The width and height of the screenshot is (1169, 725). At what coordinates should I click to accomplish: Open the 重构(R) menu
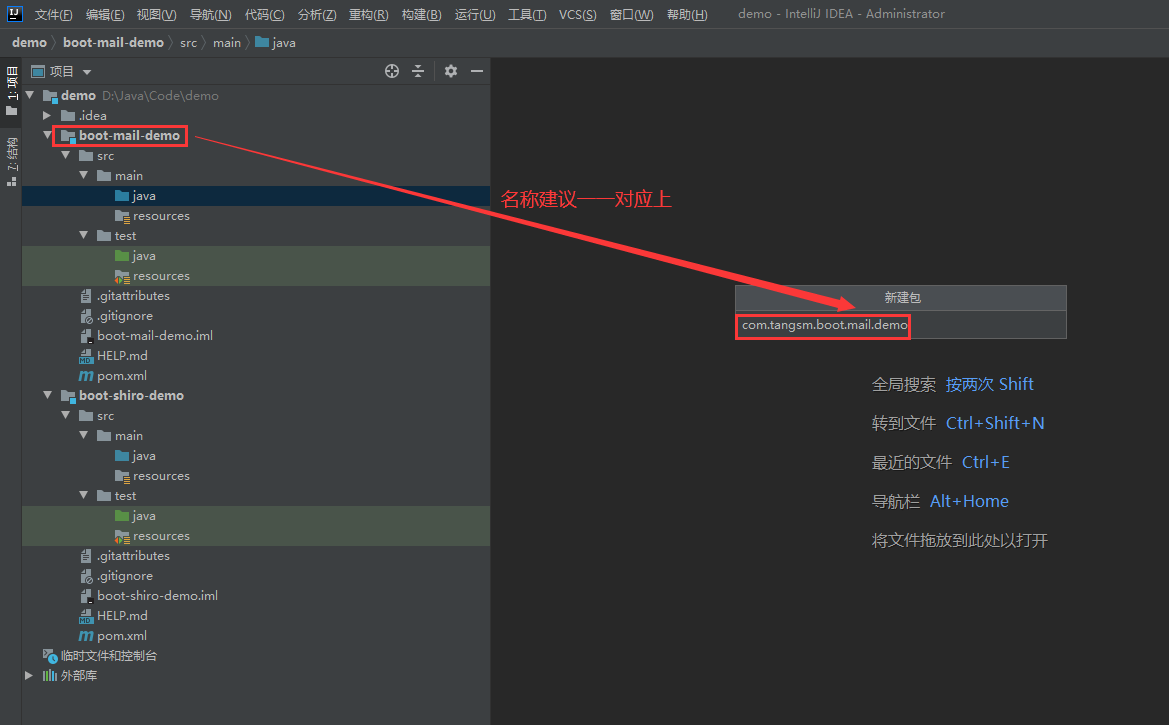368,14
